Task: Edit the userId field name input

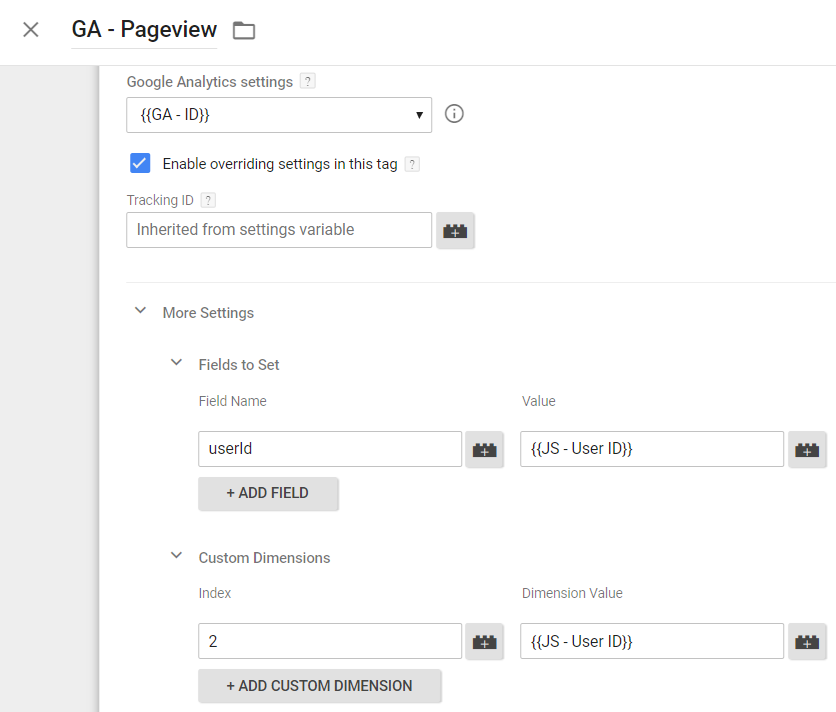Action: pos(330,449)
